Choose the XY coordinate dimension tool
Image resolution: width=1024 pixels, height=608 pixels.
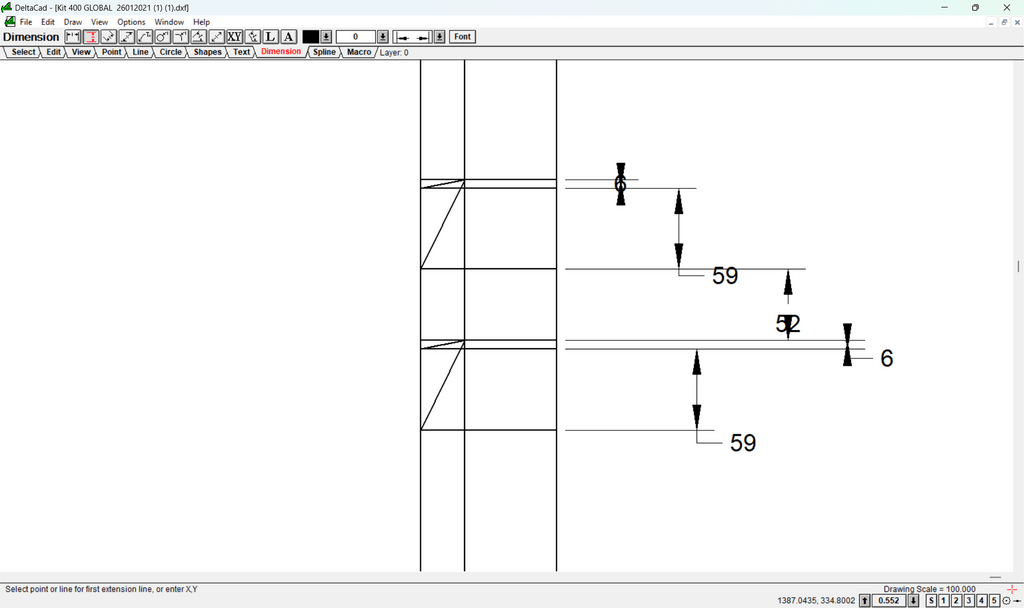tap(235, 37)
